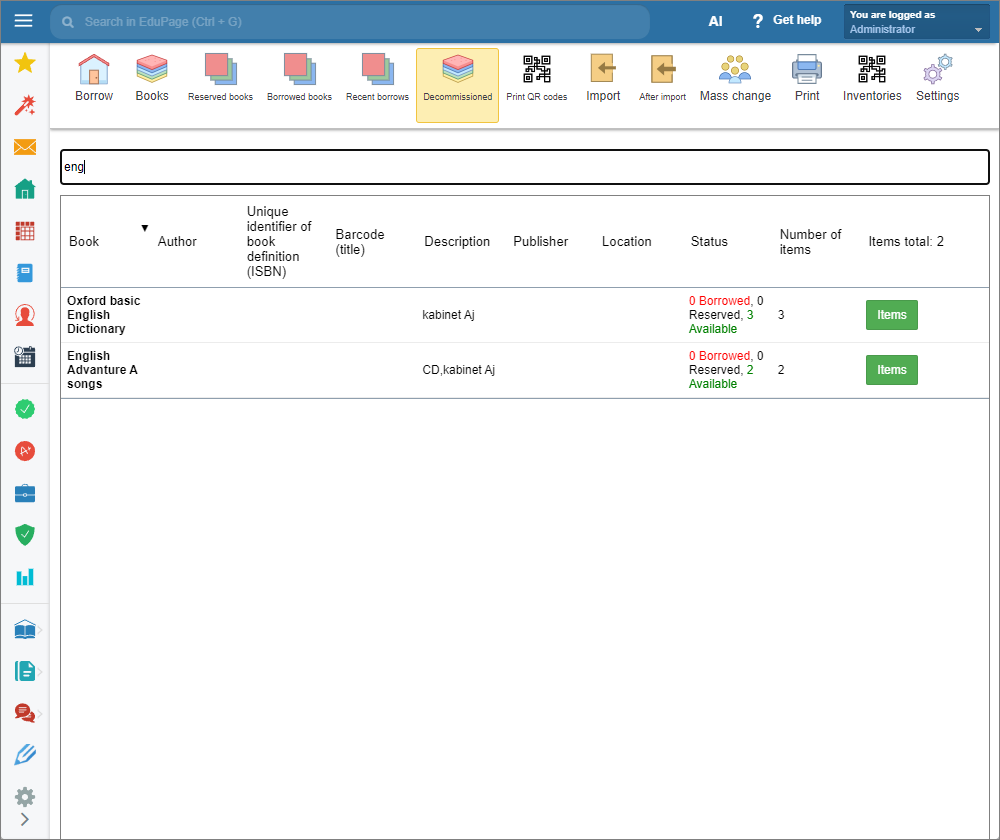This screenshot has height=840, width=1000.
Task: Click the Get help link
Action: pyautogui.click(x=786, y=21)
